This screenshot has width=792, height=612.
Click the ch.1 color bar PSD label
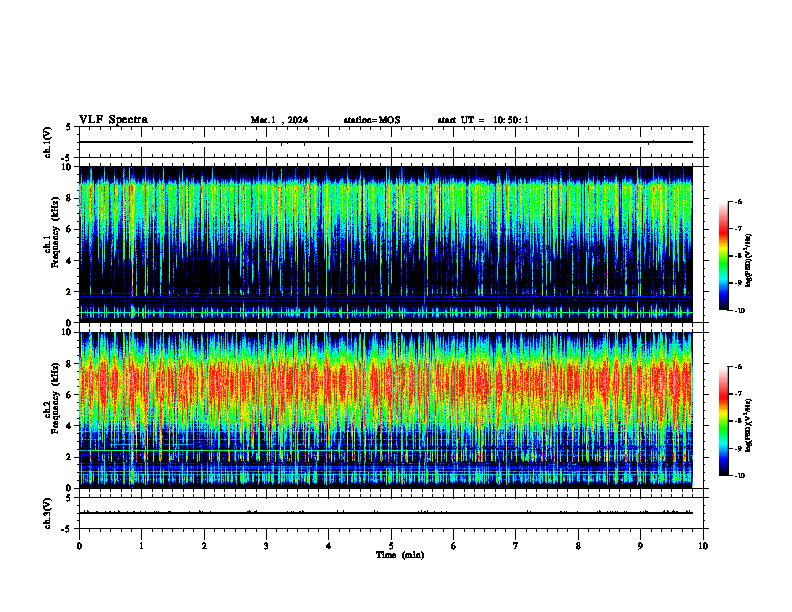tap(749, 260)
